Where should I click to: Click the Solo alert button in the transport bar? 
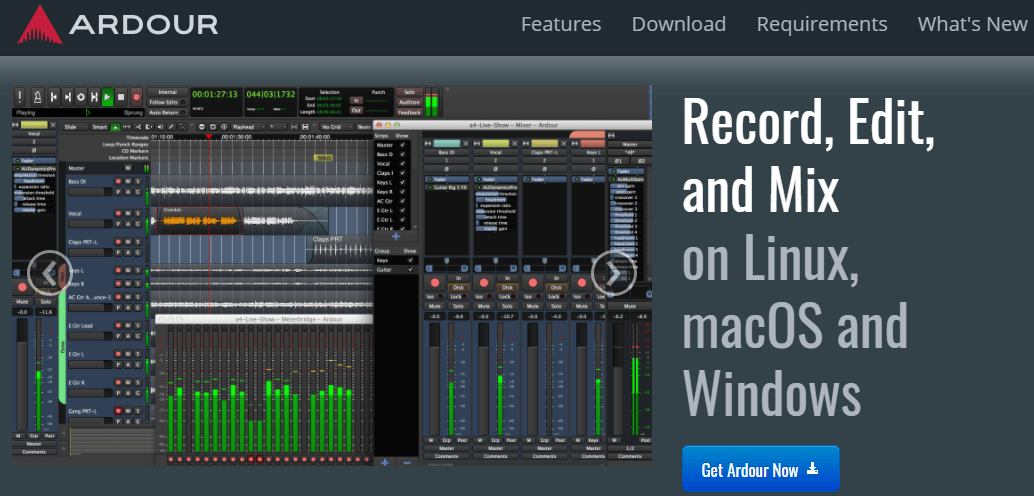click(409, 92)
